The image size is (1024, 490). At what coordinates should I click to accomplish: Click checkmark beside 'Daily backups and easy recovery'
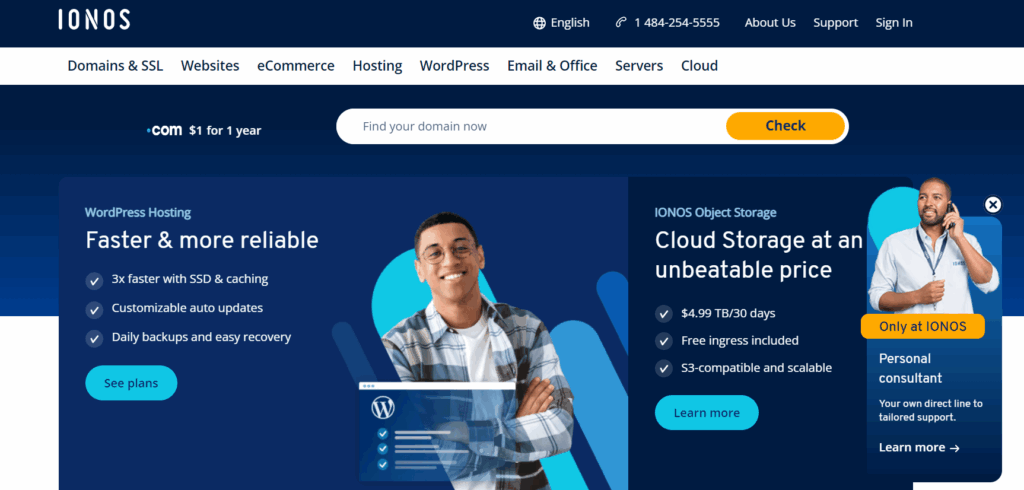point(95,338)
